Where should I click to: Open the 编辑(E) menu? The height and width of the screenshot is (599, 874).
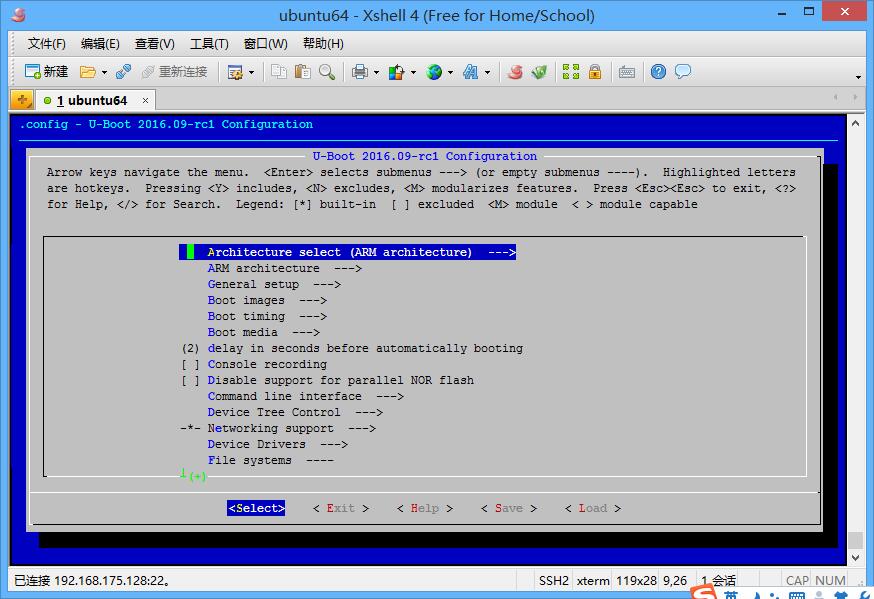pos(100,43)
